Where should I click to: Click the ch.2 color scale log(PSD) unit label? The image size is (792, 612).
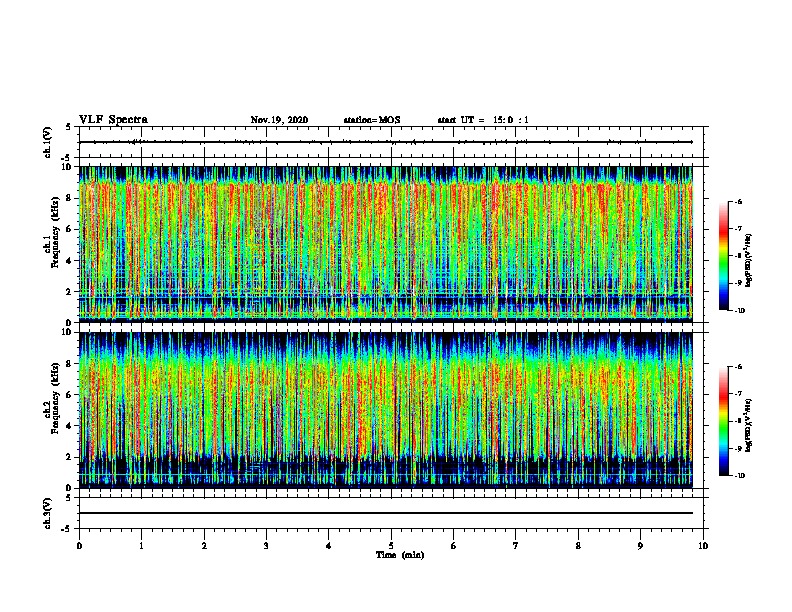coord(749,426)
